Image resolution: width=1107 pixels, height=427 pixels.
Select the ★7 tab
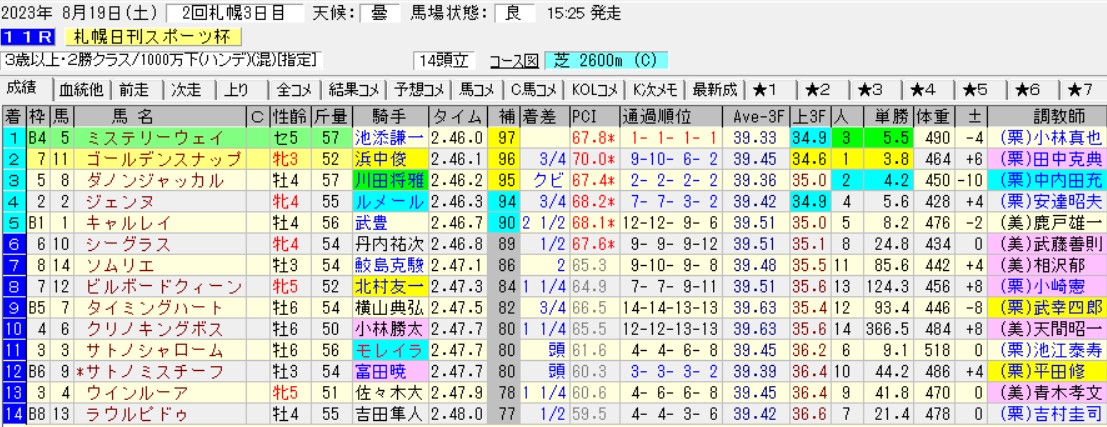click(1080, 89)
